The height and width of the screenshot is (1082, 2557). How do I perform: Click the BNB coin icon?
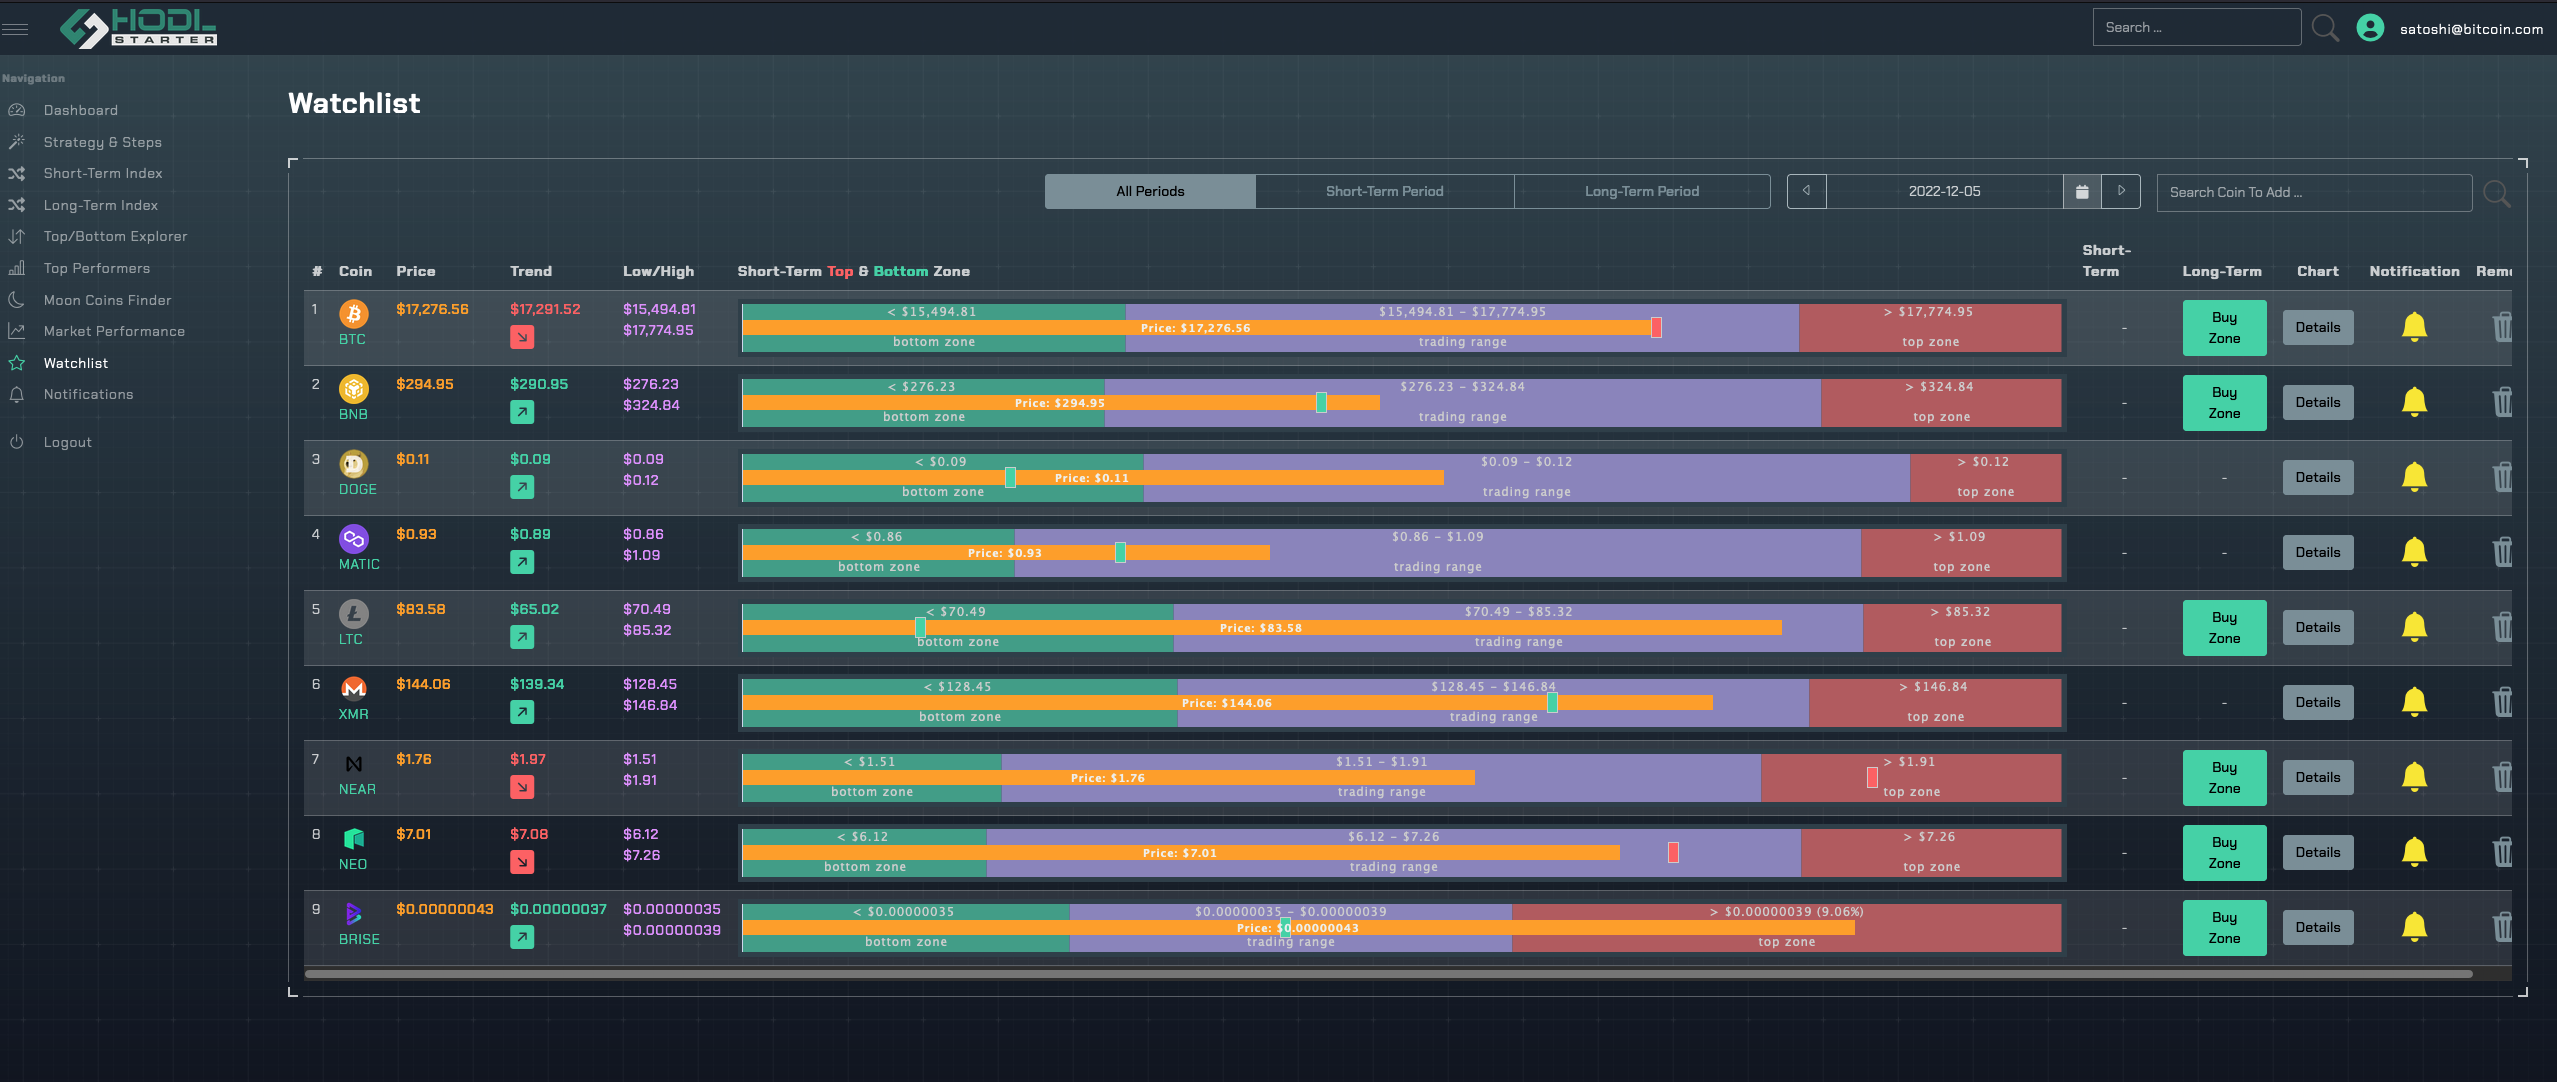click(x=354, y=389)
